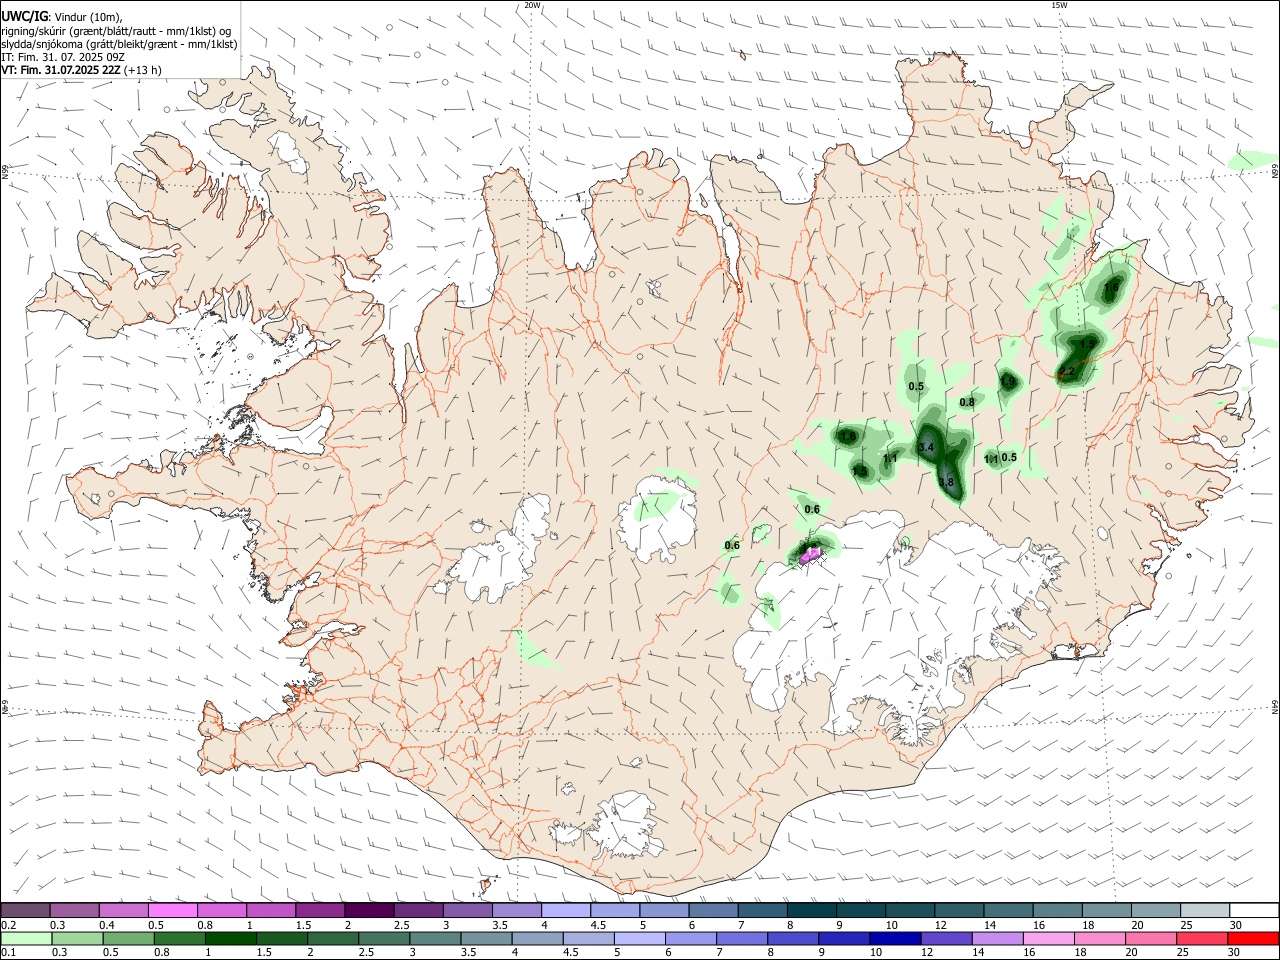Screen dimensions: 1280x960
Task: Click the lower rain swatch between 7 and 8
Action: pyautogui.click(x=742, y=938)
